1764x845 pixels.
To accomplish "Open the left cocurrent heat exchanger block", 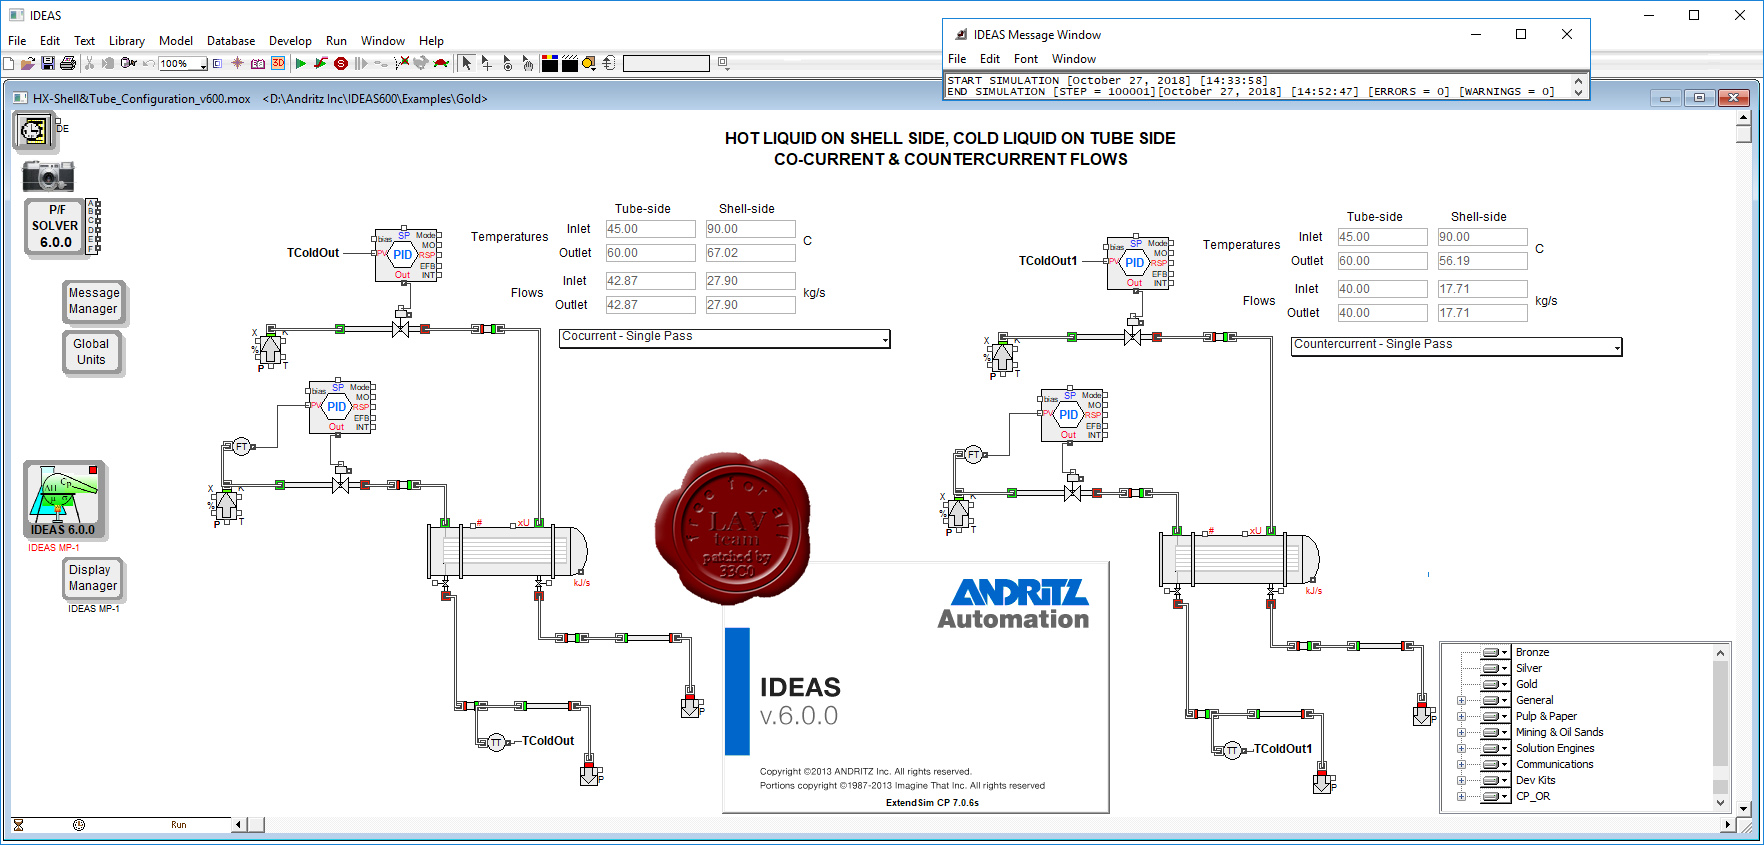I will point(508,552).
